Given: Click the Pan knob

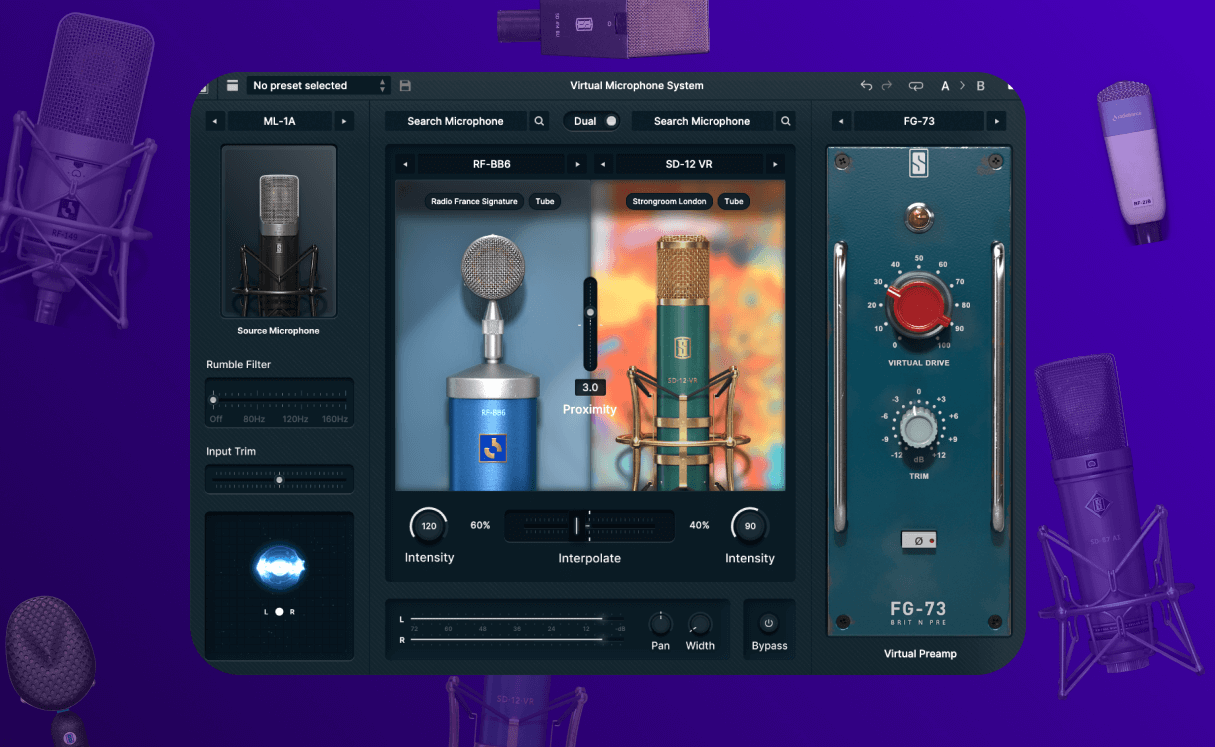Looking at the screenshot, I should coord(660,624).
